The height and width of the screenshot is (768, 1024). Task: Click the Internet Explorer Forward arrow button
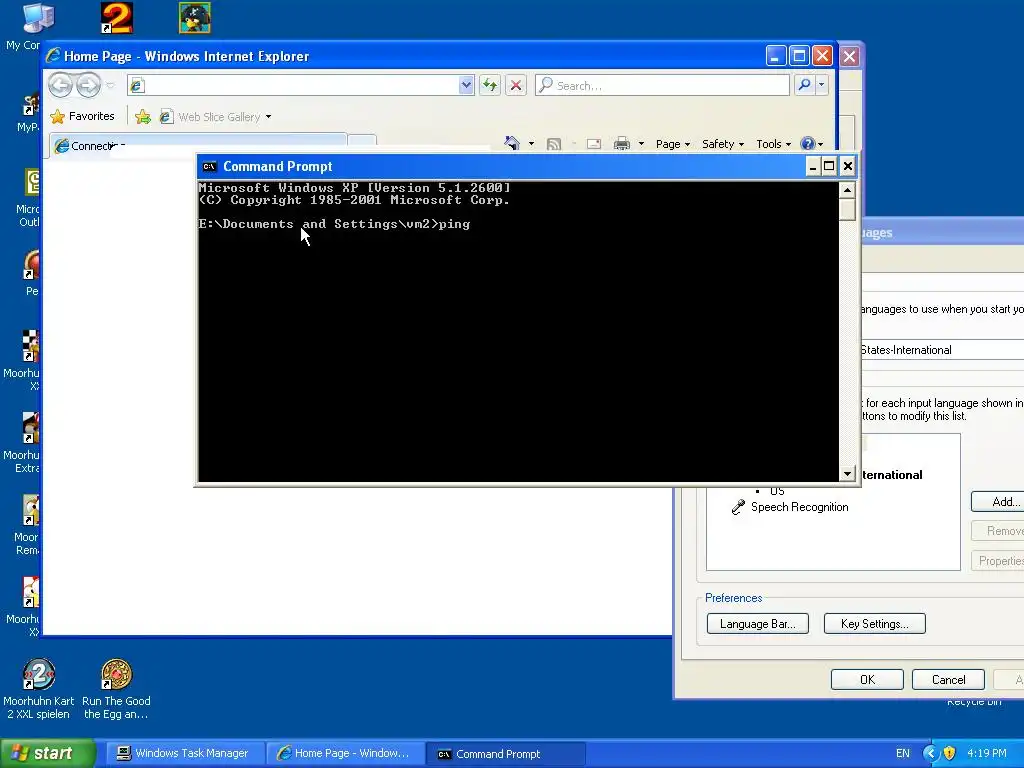(x=88, y=85)
